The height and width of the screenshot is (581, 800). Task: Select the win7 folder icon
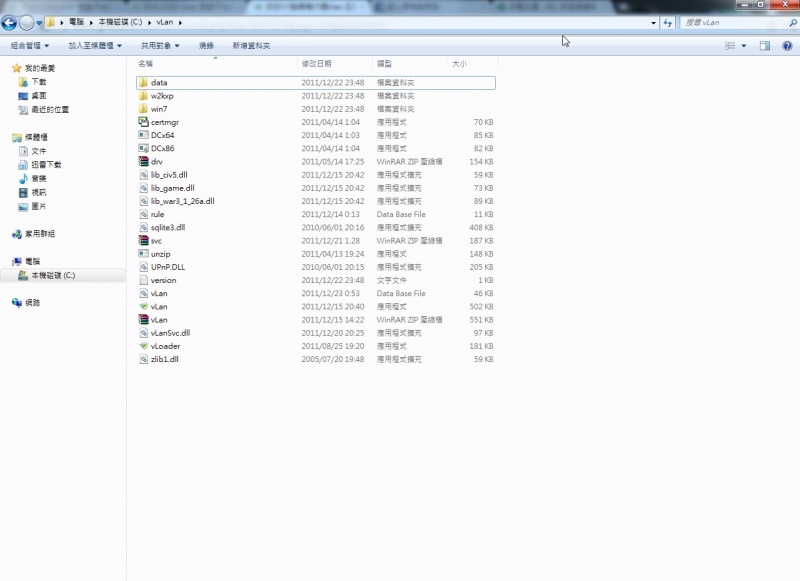pyautogui.click(x=143, y=109)
